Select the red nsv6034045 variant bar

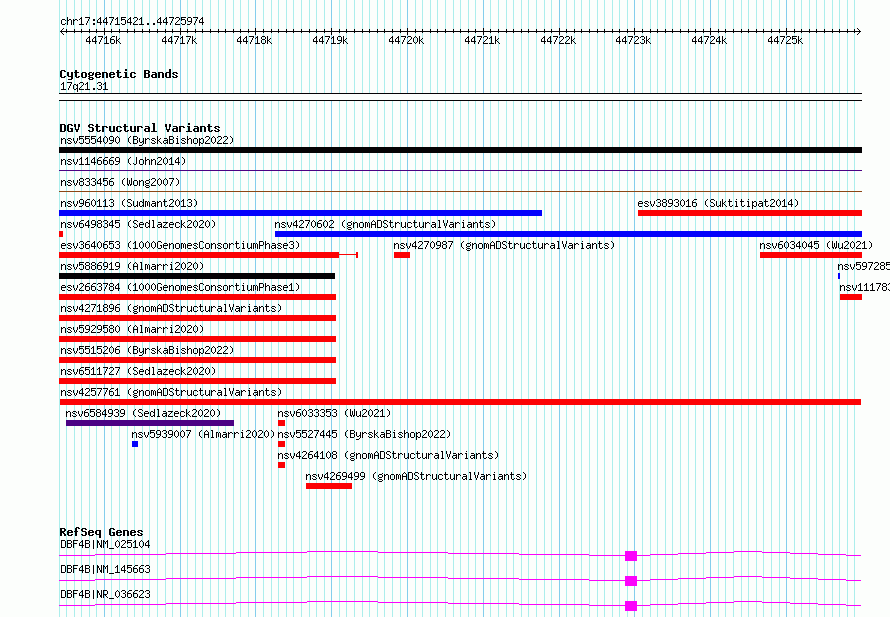tap(811, 255)
